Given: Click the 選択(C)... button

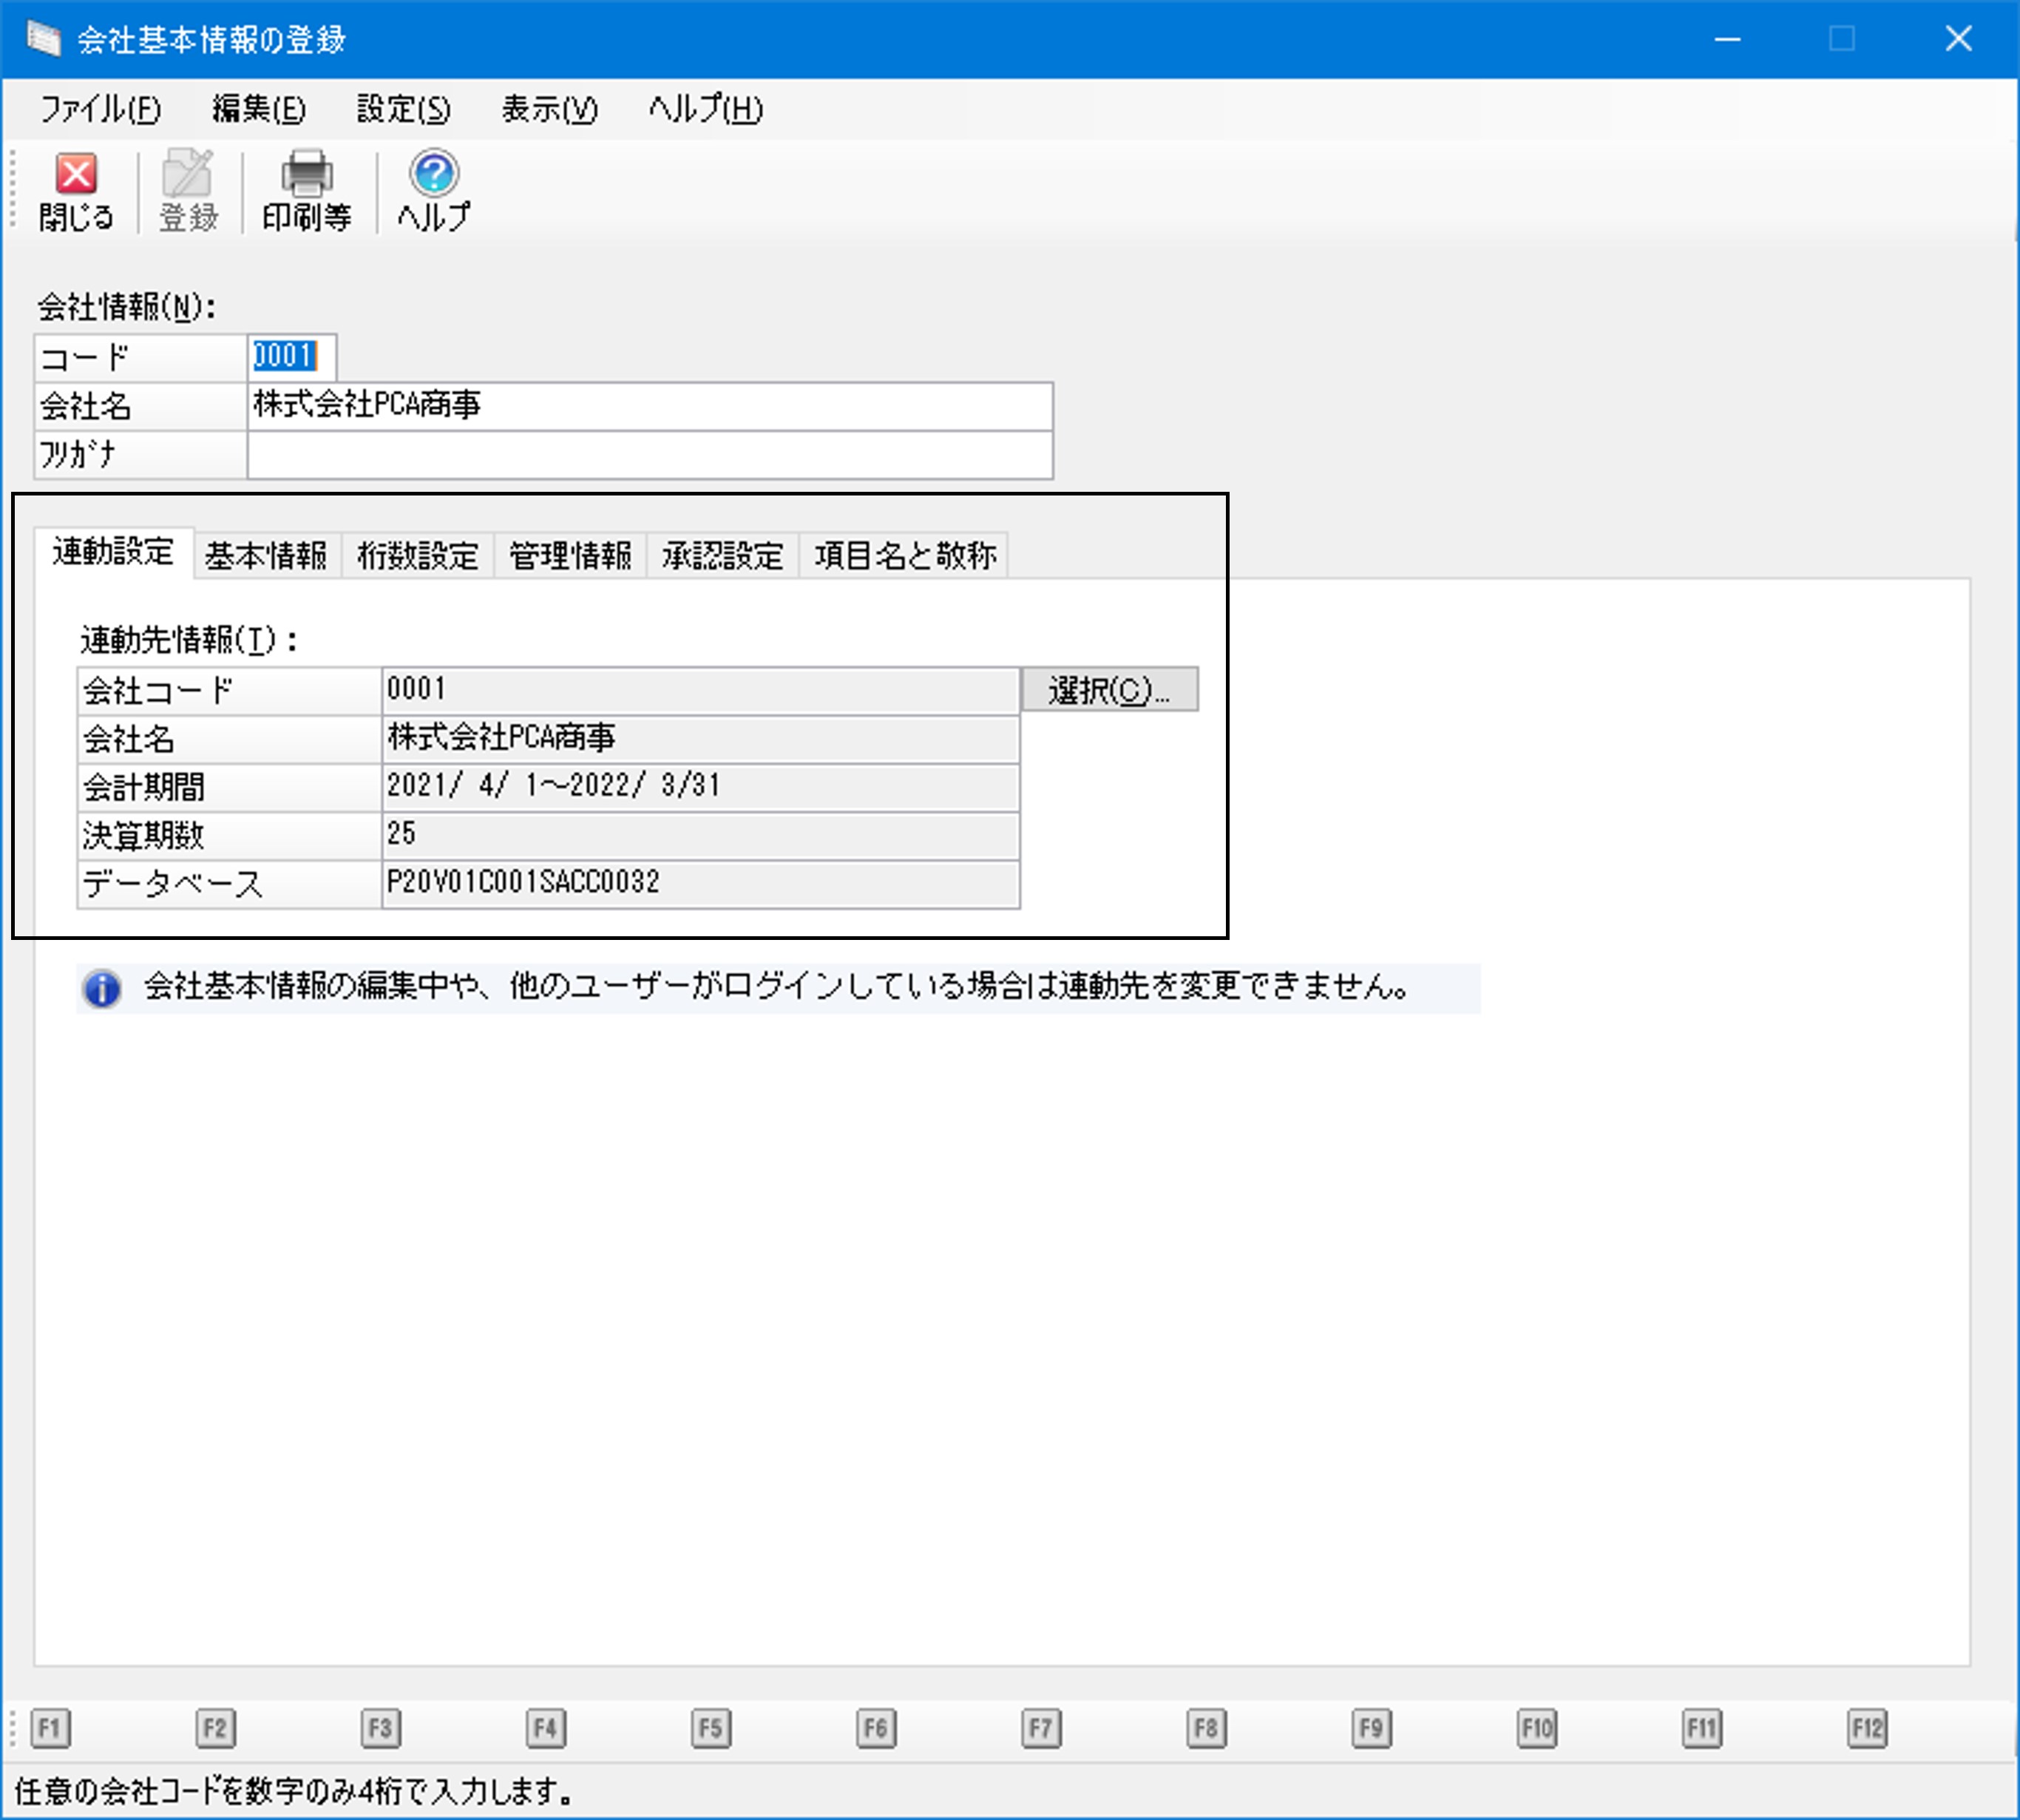Looking at the screenshot, I should pos(1110,690).
